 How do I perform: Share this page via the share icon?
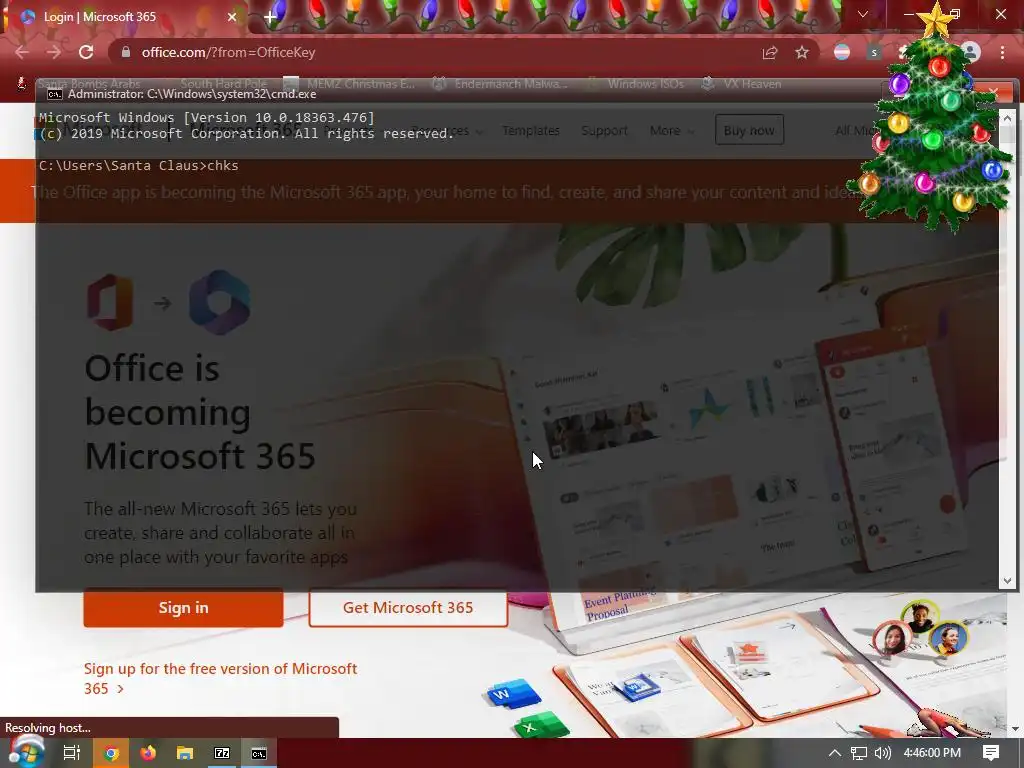pos(770,52)
